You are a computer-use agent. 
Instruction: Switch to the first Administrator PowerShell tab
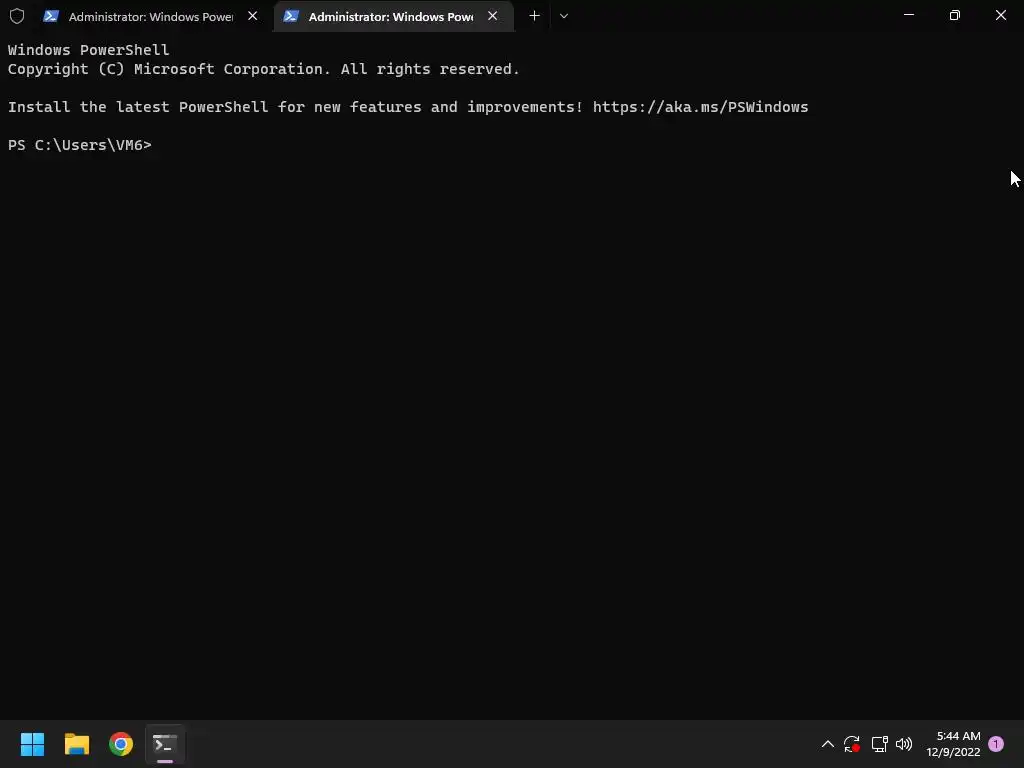(151, 16)
